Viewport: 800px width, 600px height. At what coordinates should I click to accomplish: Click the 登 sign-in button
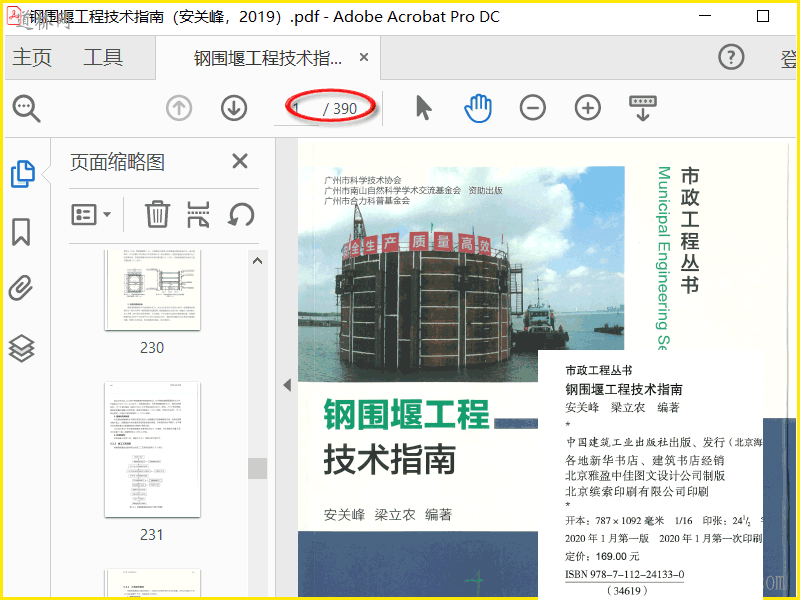[788, 58]
